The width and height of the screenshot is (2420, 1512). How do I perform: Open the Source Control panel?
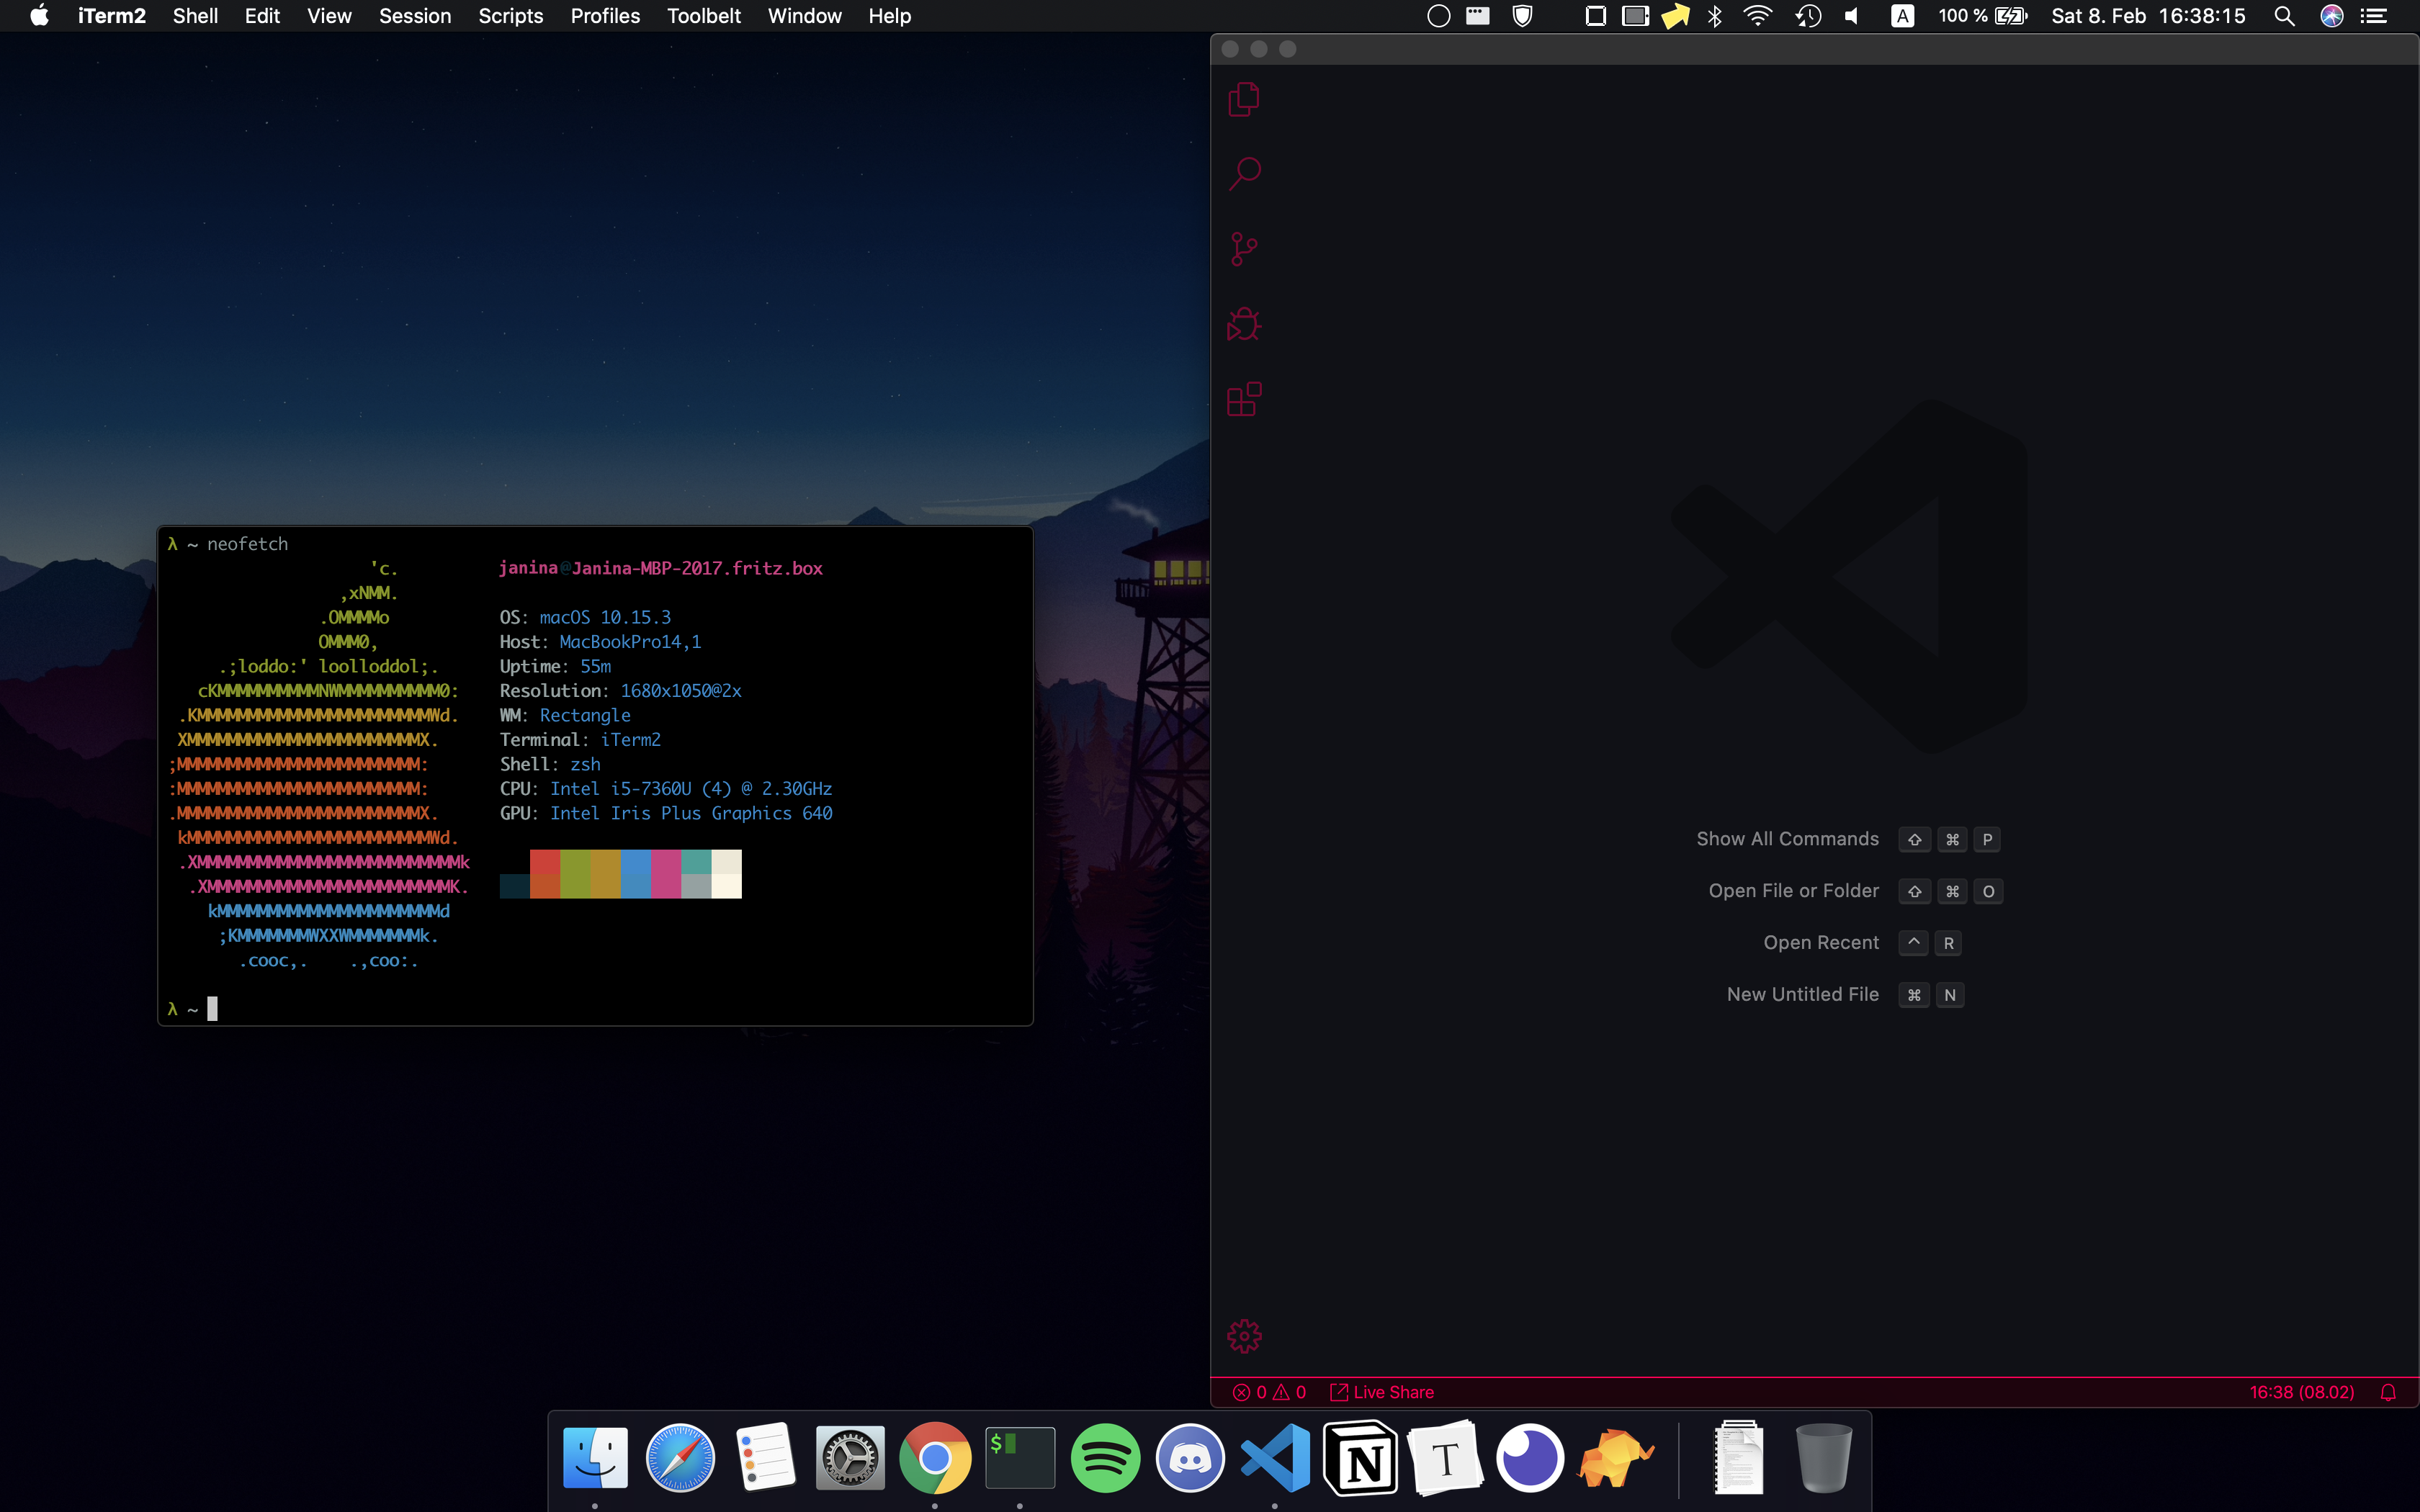click(x=1244, y=249)
